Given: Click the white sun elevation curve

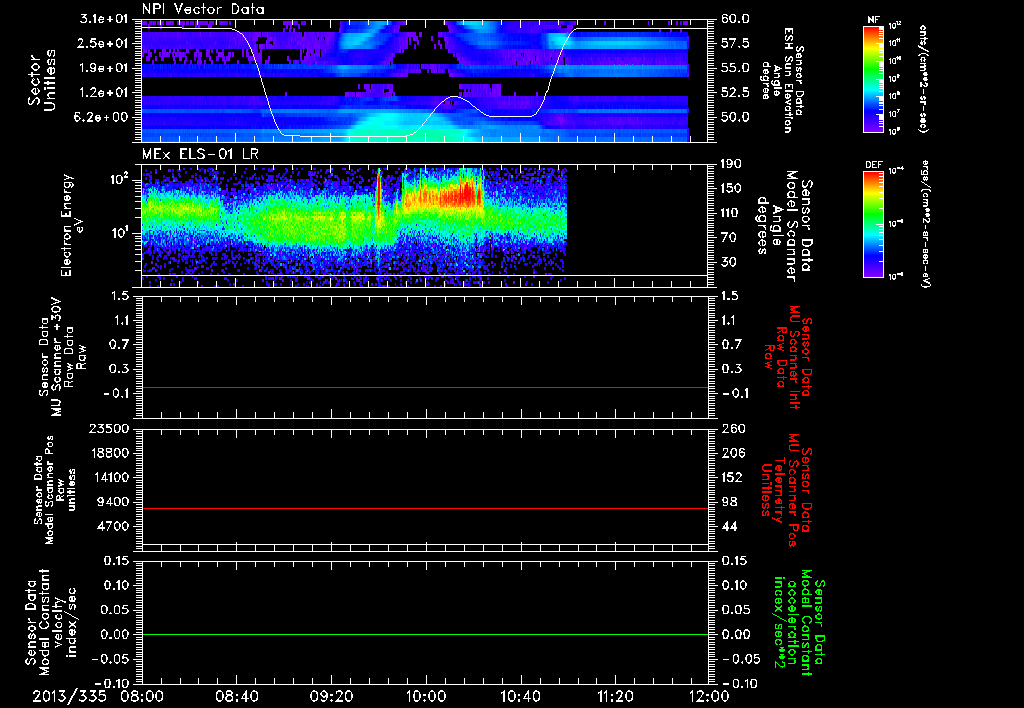Looking at the screenshot, I should point(426,81).
